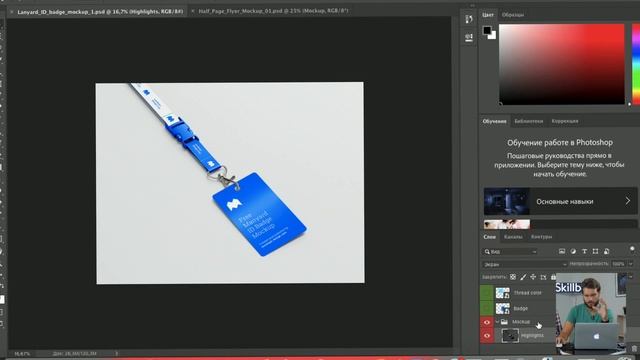Image resolution: width=640 pixels, height=360 pixels.
Task: Click the Highlights layer thumbnail
Action: point(510,336)
